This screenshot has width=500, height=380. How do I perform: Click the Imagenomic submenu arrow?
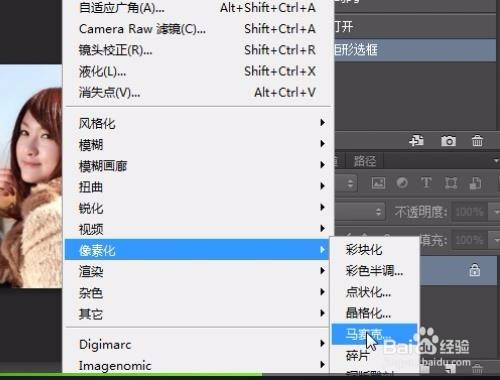322,364
